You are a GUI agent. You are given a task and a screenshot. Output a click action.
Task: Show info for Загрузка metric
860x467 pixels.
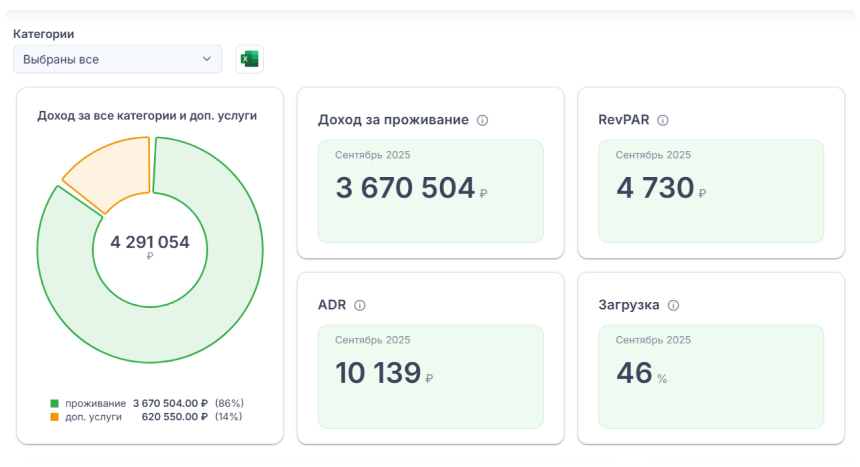tap(673, 305)
